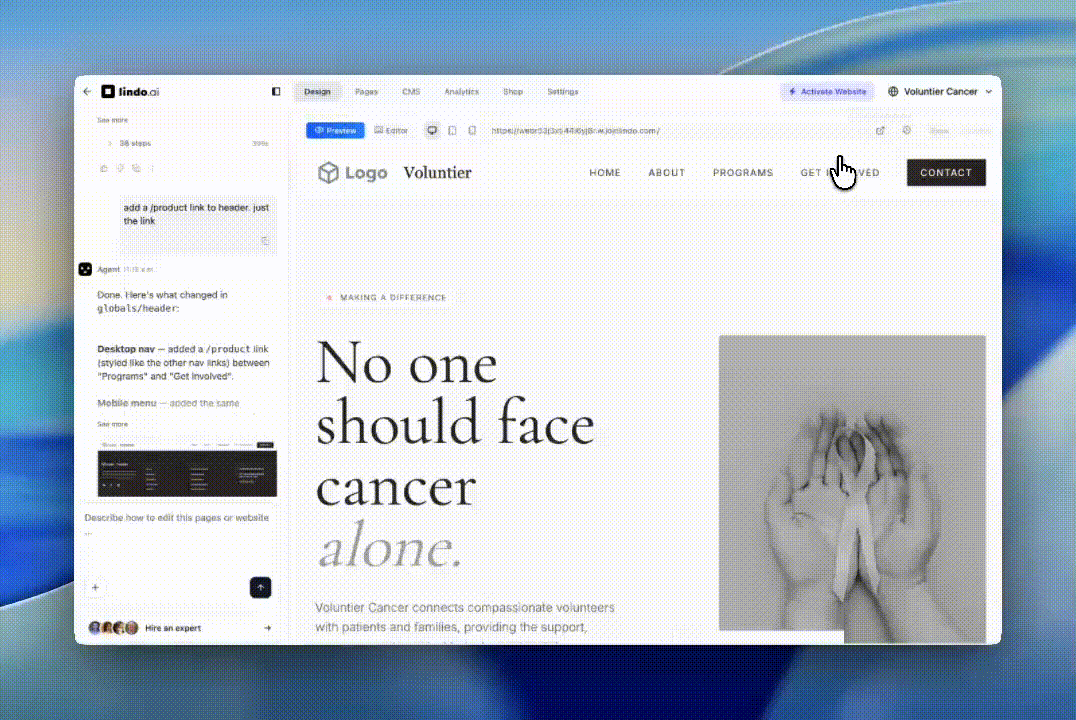Open the Analytics tab
The width and height of the screenshot is (1076, 720).
click(x=461, y=91)
